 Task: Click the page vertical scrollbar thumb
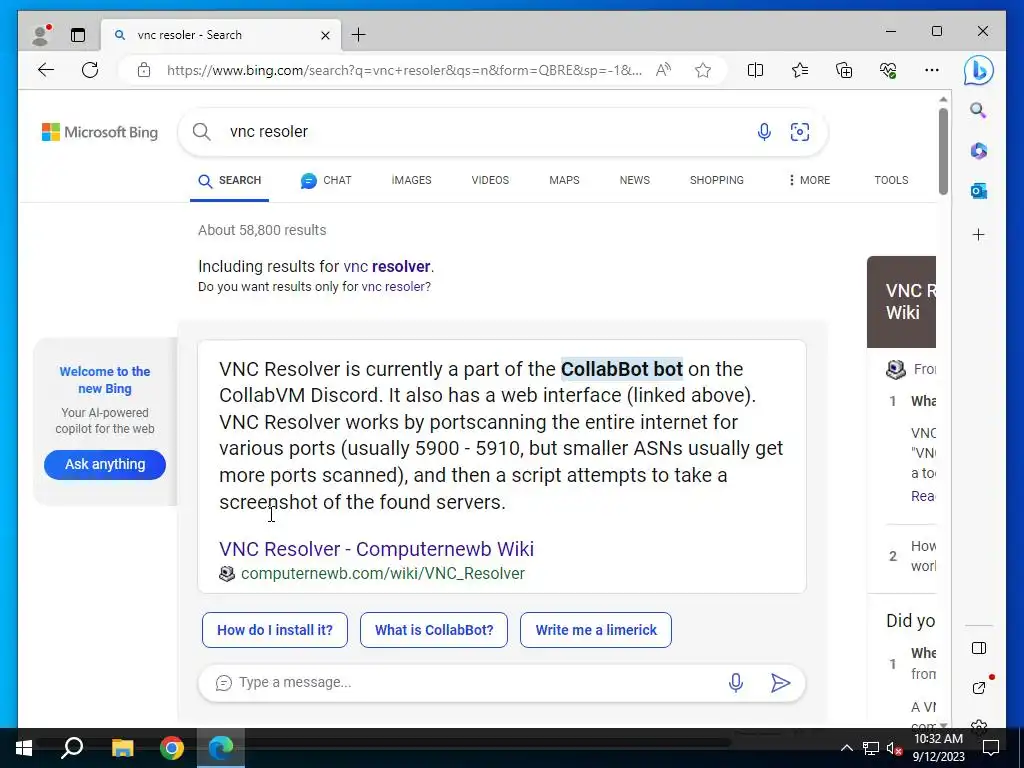click(x=943, y=151)
